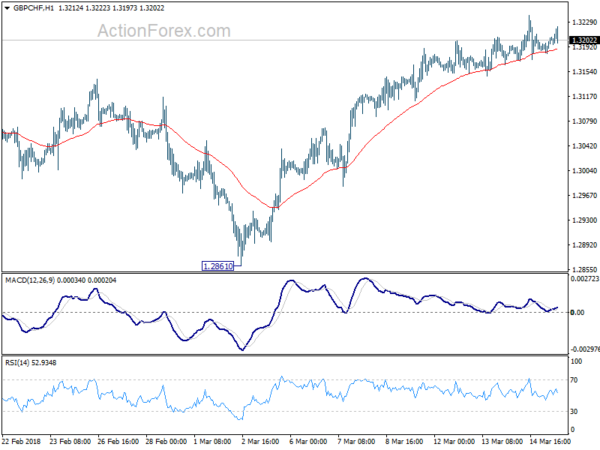Click the chart menu triangle beside GBPCHF,H1
This screenshot has width=600, height=450.
coord(7,8)
